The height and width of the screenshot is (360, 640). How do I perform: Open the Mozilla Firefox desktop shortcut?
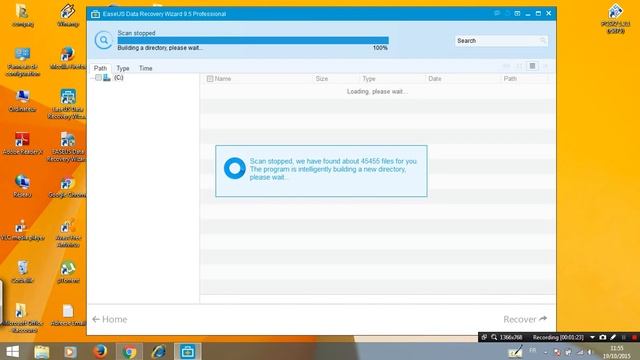coord(67,58)
